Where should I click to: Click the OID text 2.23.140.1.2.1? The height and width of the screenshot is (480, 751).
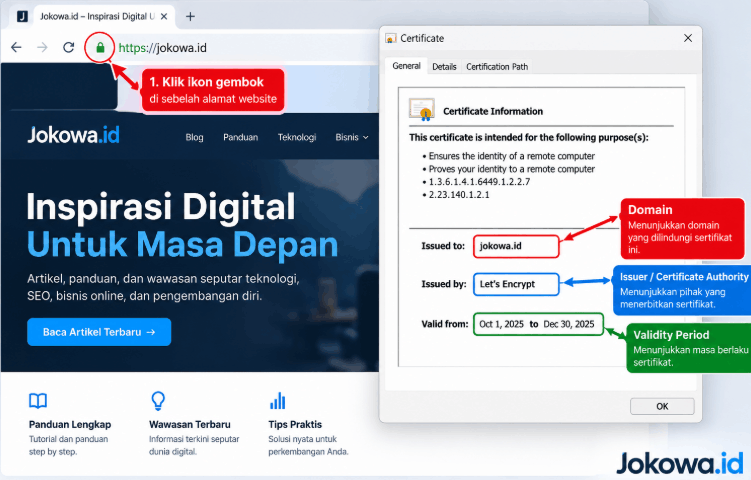click(x=459, y=194)
